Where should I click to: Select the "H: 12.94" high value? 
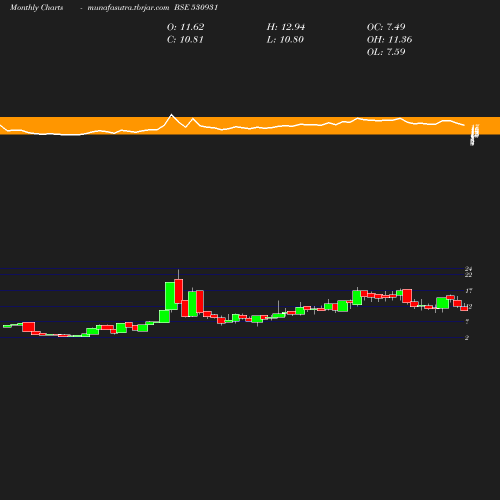pos(286,27)
